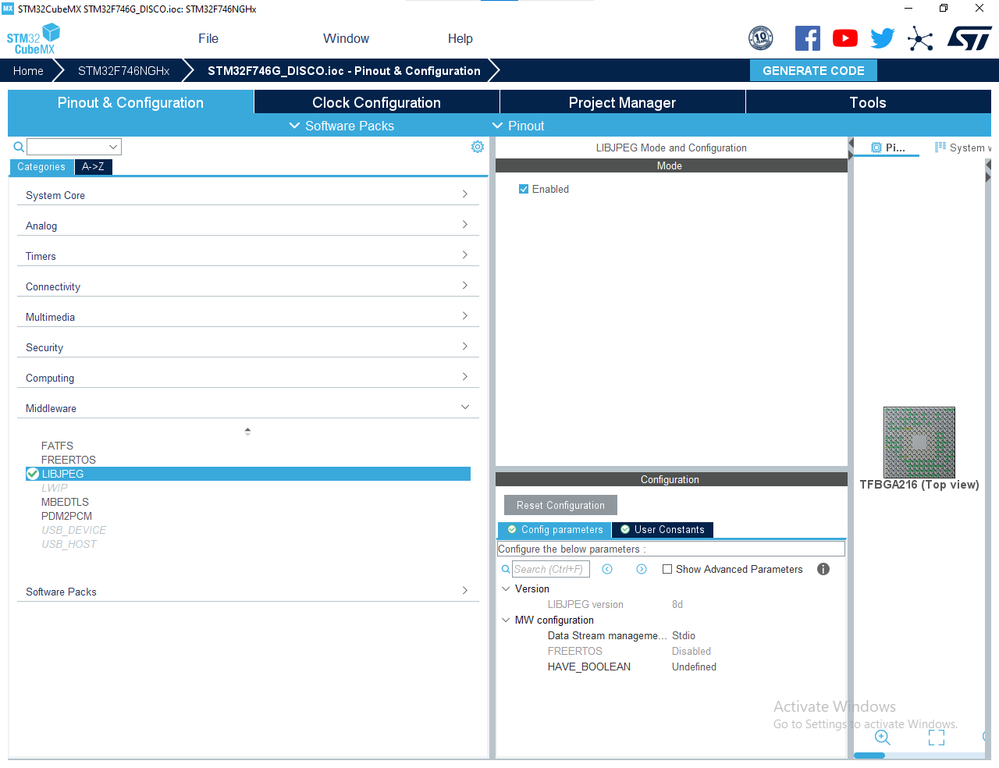
Task: Uncheck the LIBJPEG Enabled checkbox
Action: coord(524,189)
